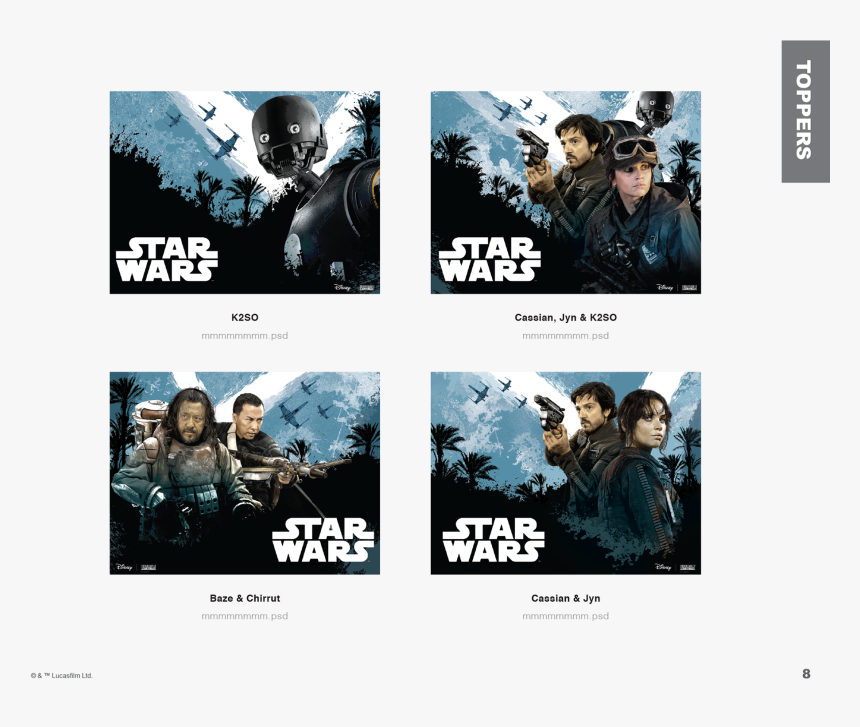The width and height of the screenshot is (860, 727).
Task: Click the Baze & Chirrut caption
Action: click(245, 598)
